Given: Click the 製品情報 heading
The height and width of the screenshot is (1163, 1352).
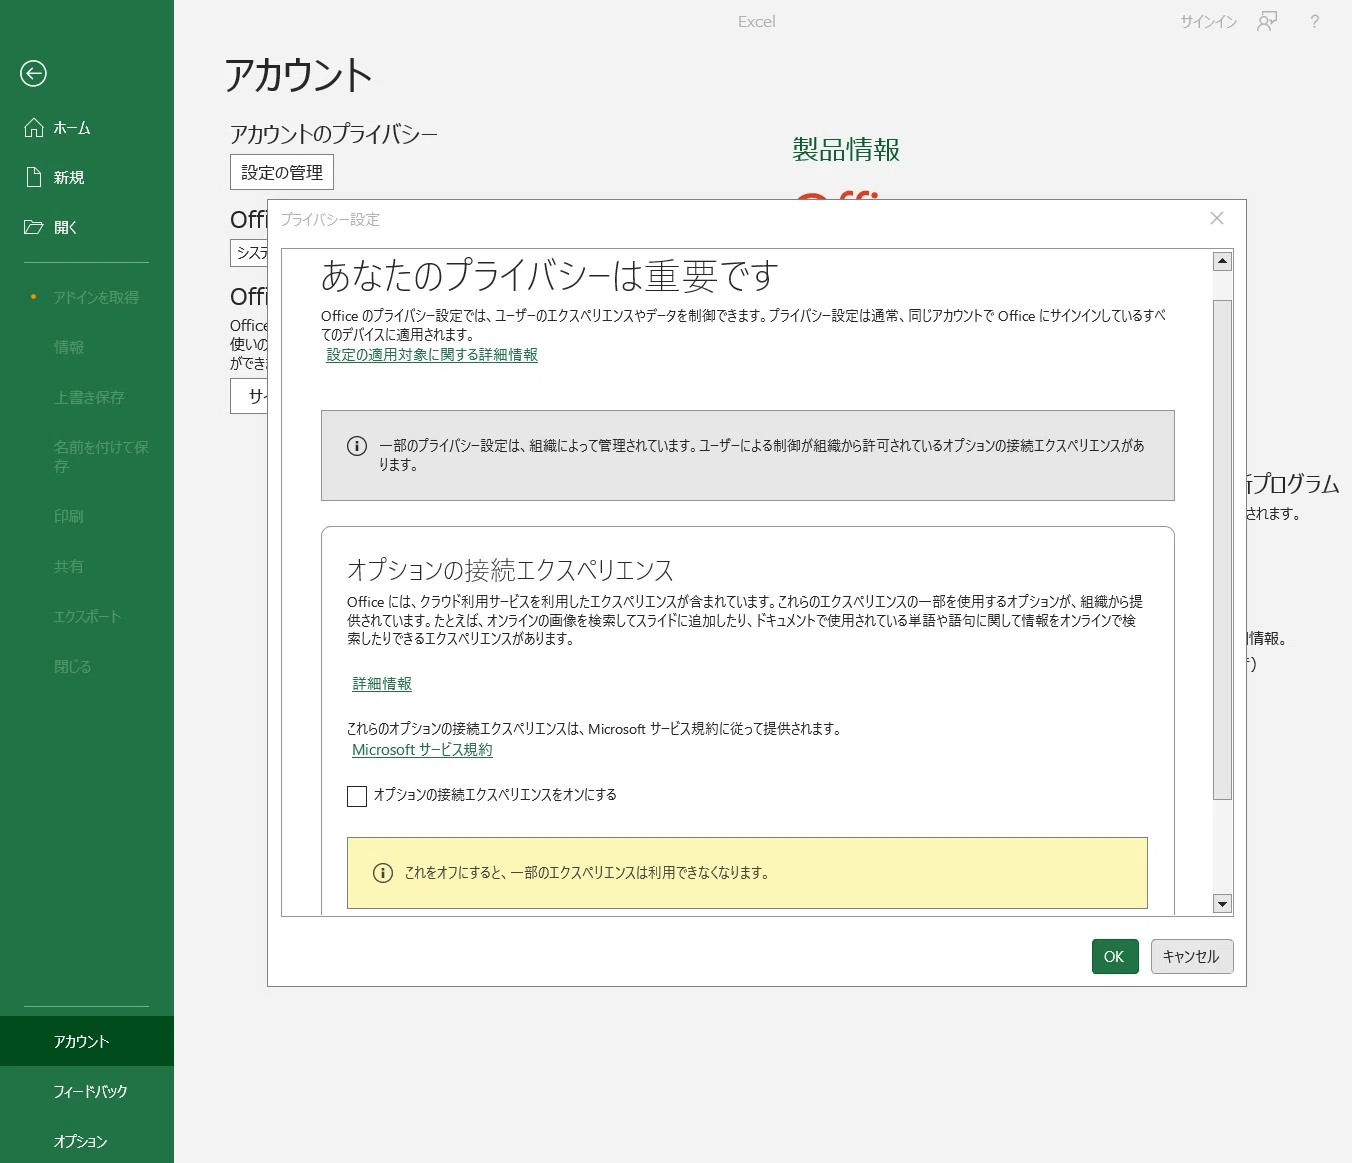Looking at the screenshot, I should click(x=846, y=150).
